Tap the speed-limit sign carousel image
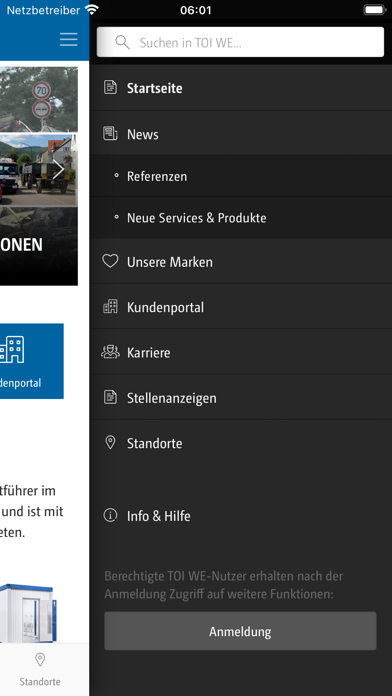The image size is (392, 696). [39, 99]
